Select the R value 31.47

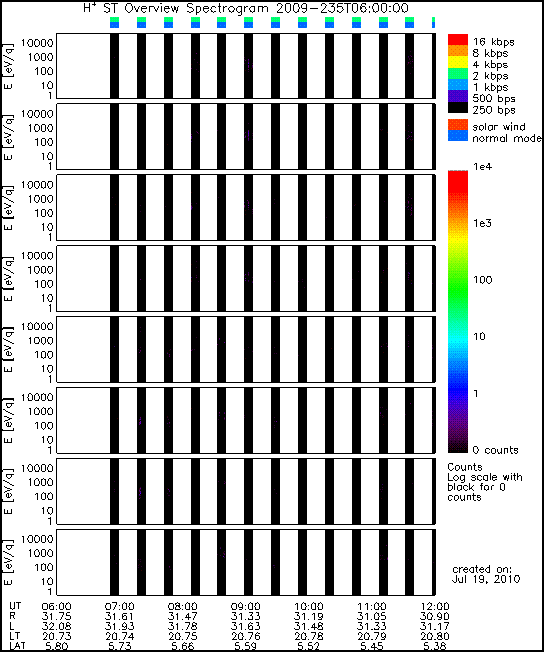tap(182, 617)
